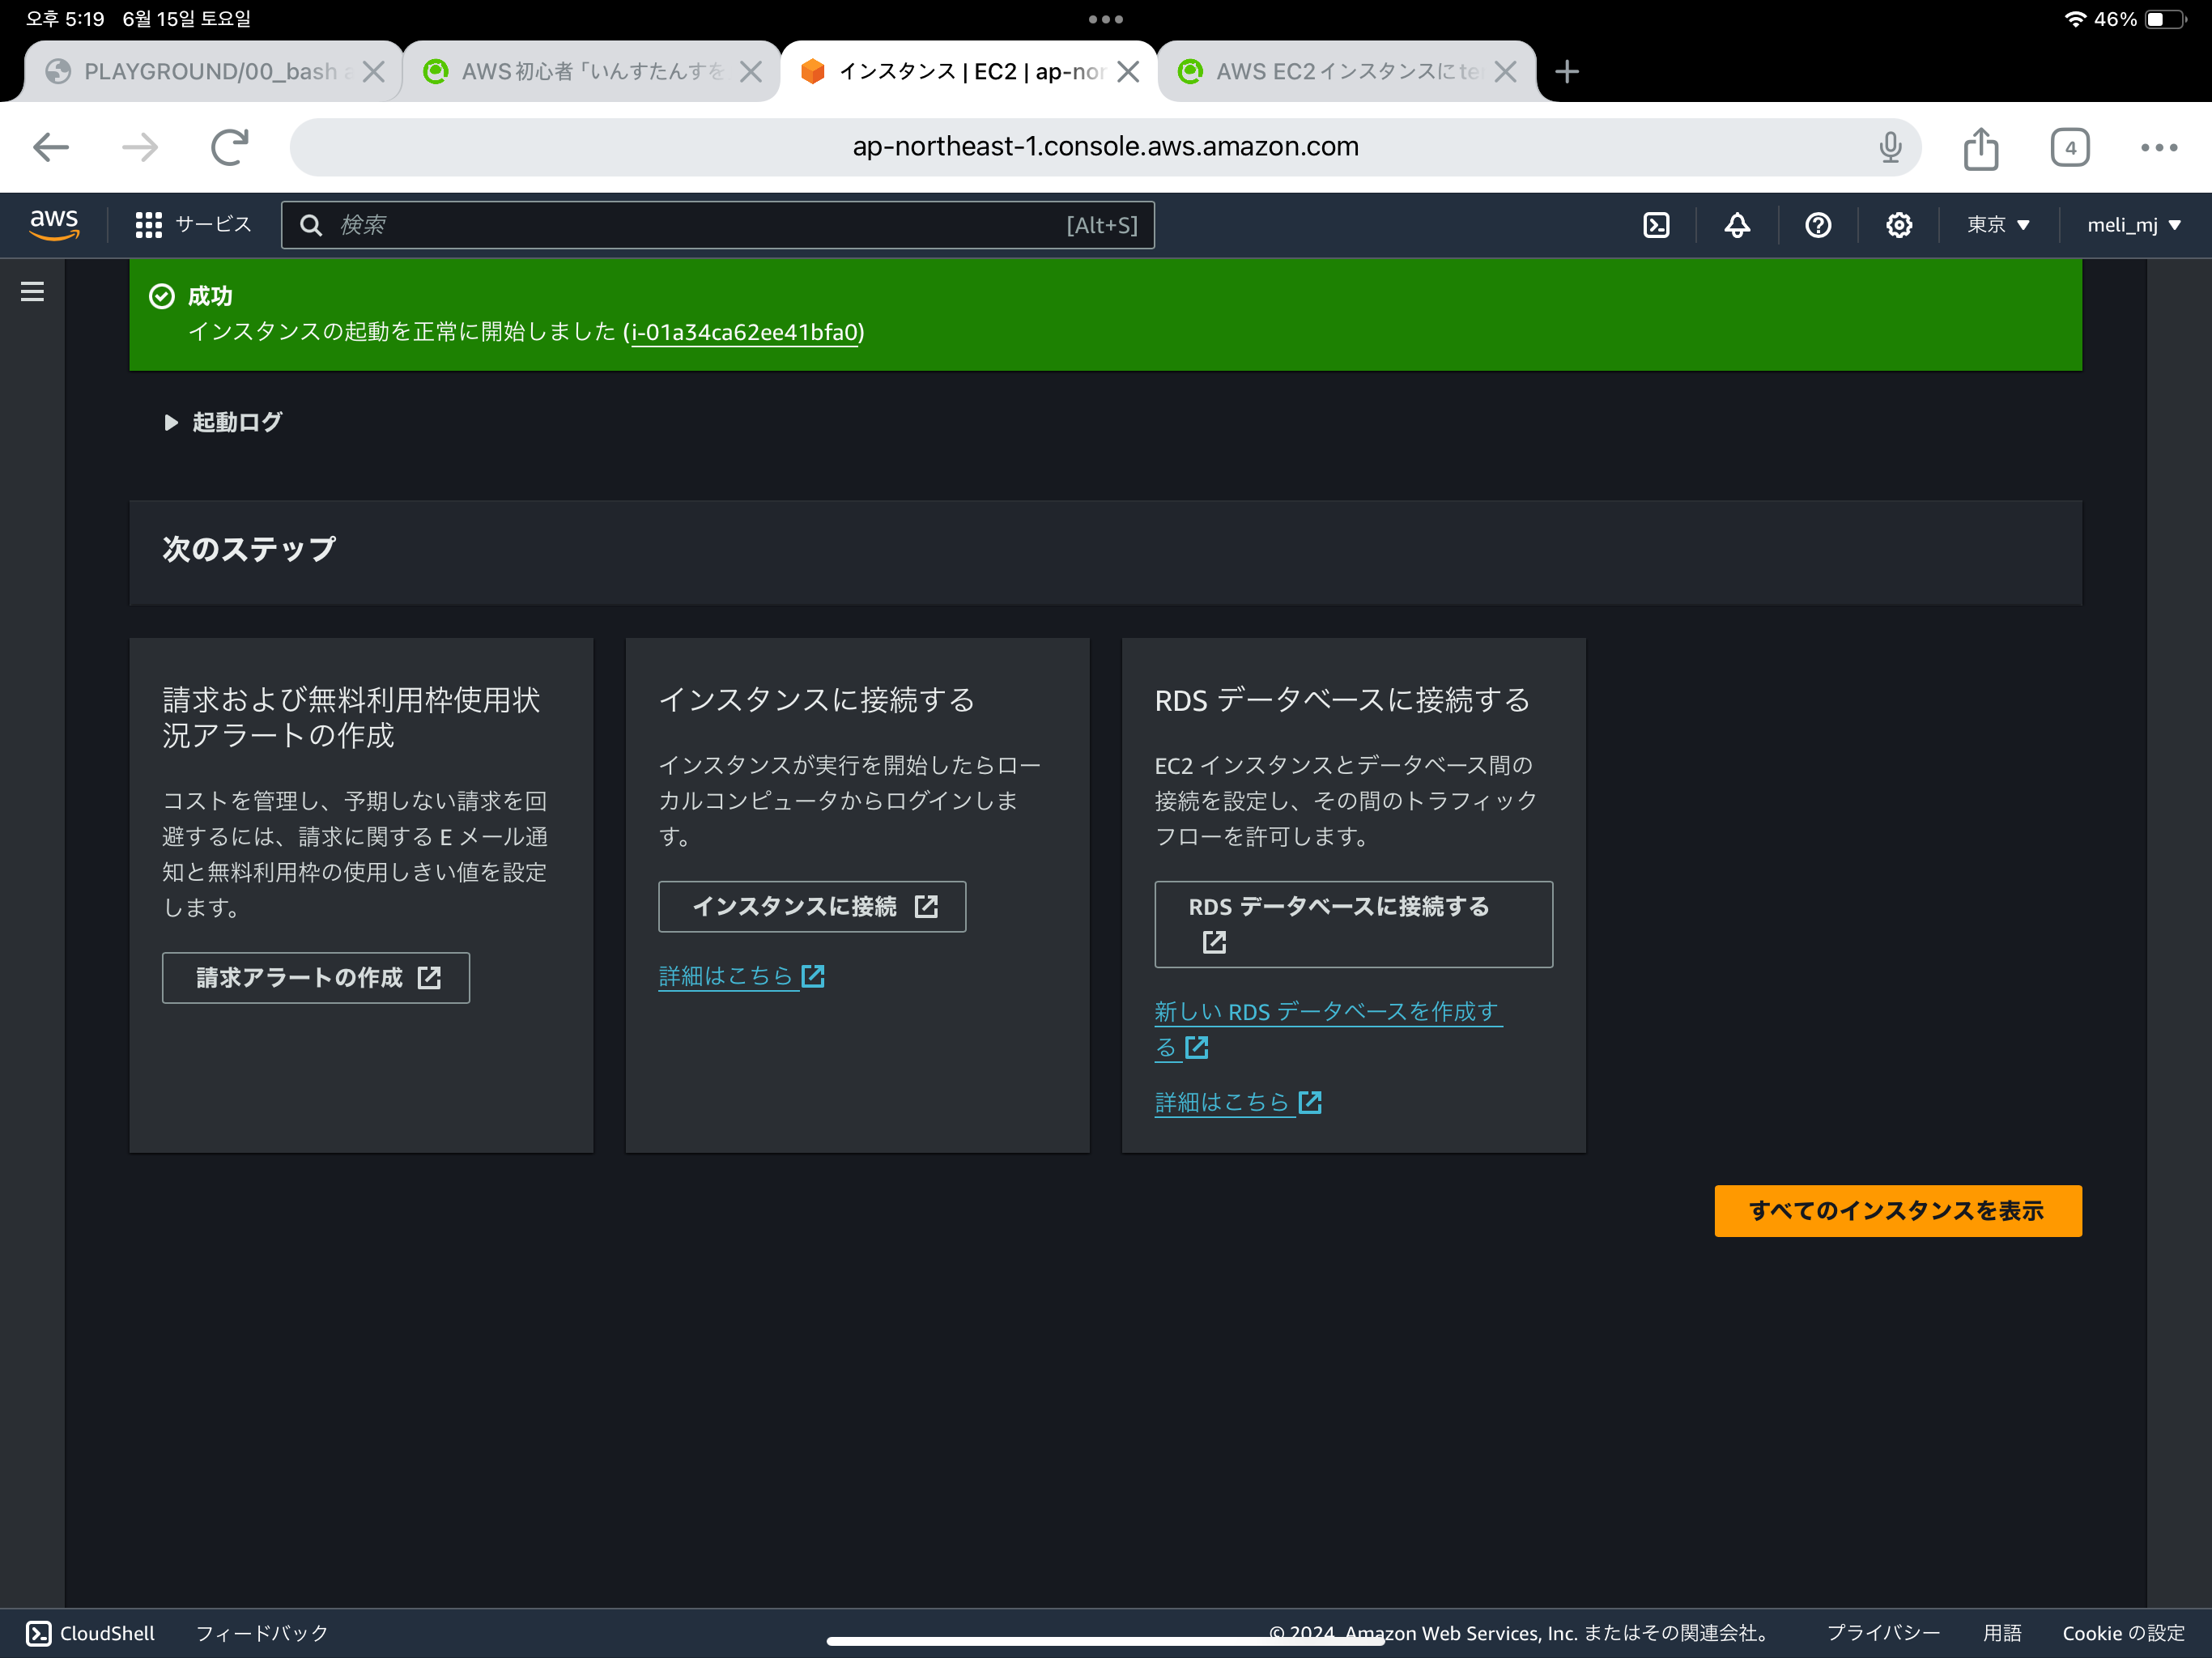This screenshot has width=2212, height=1658.
Task: Click the browser reload icon
Action: point(229,148)
